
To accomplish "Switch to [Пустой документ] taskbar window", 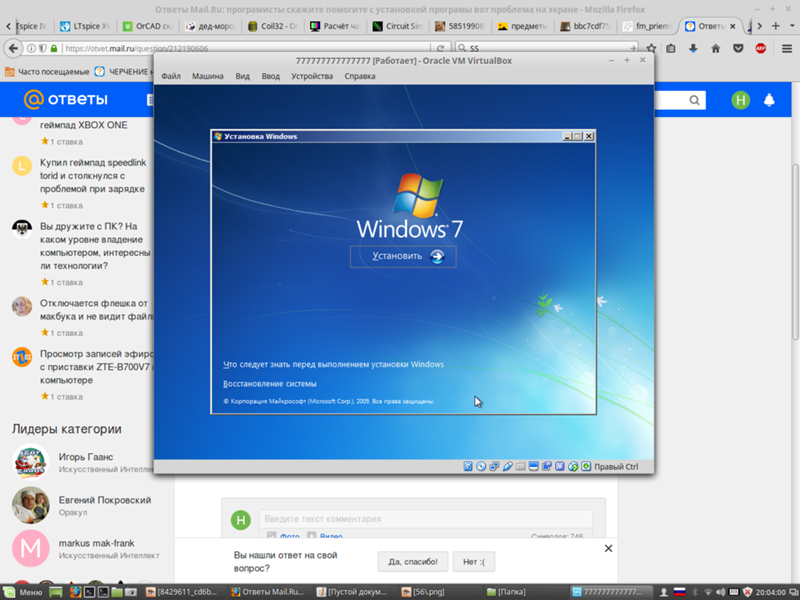I will [352, 592].
